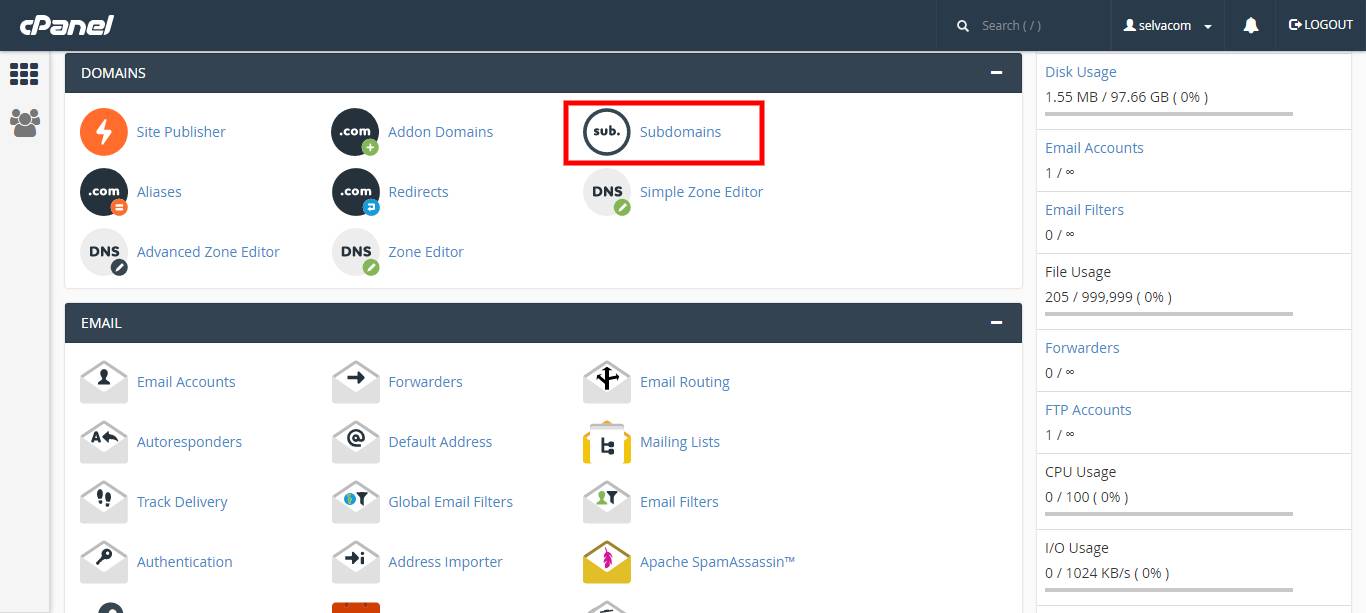Viewport: 1366px width, 613px height.
Task: Open the Aliases link
Action: tap(159, 192)
